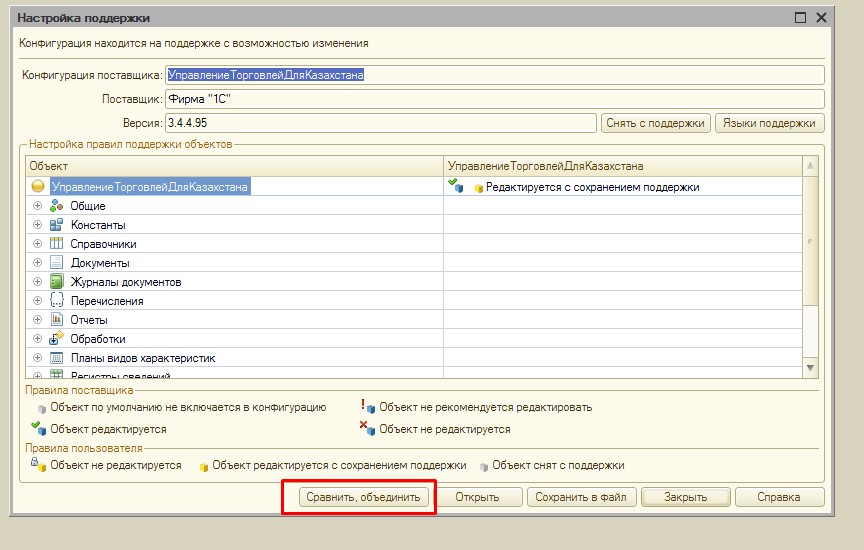
Task: Open Справка help button
Action: click(779, 497)
